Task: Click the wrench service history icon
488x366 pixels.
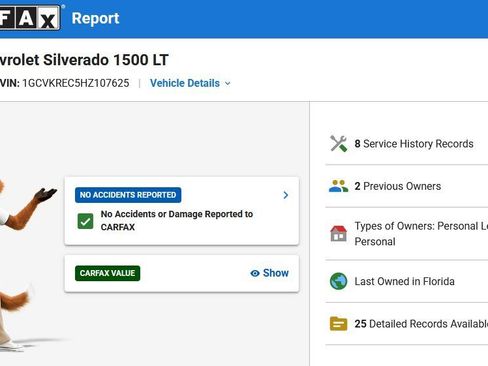Action: [338, 144]
